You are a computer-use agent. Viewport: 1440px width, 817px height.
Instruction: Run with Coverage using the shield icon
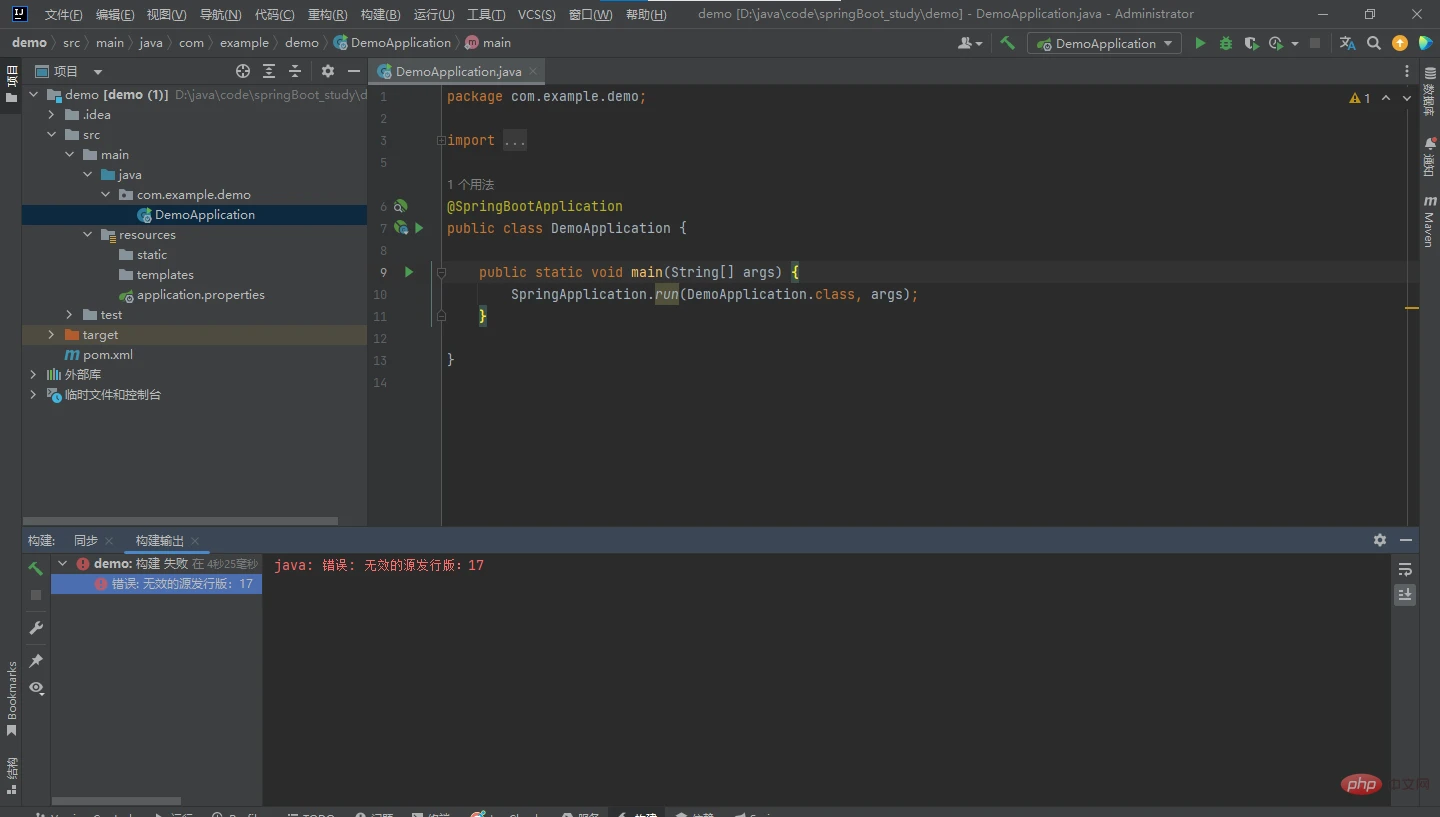coord(1250,43)
